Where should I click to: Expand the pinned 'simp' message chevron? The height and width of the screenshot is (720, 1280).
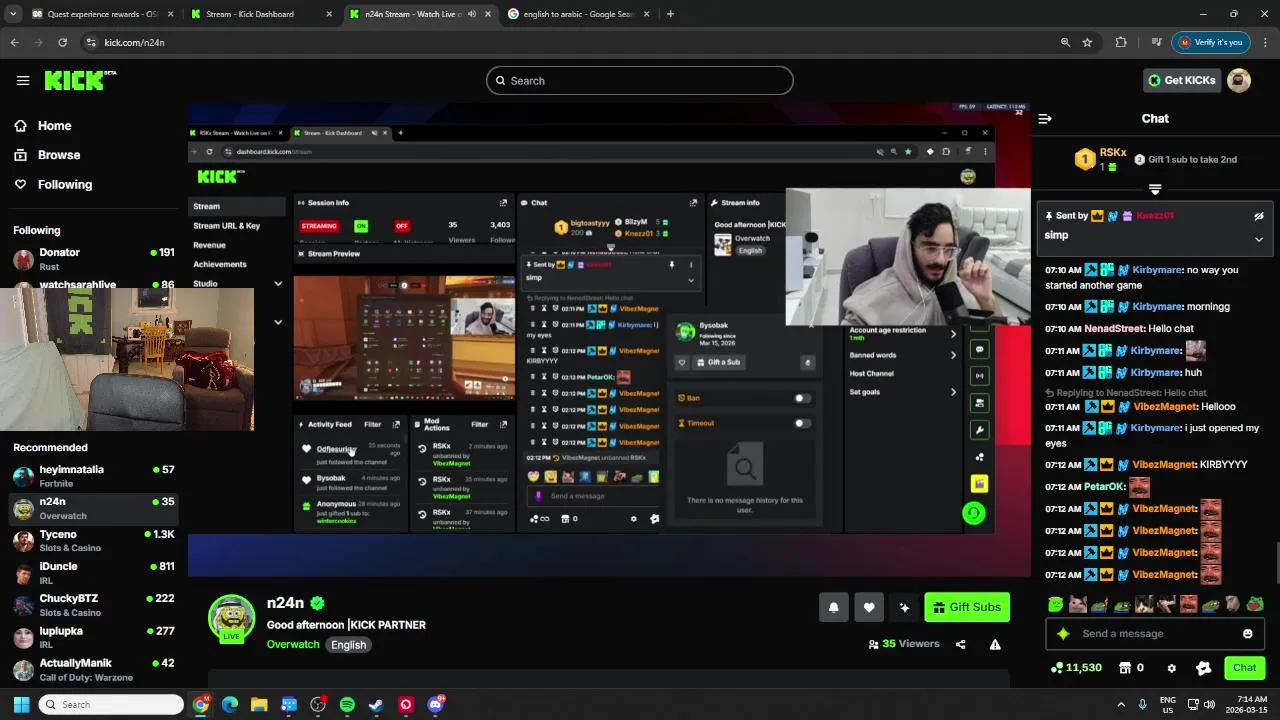pyautogui.click(x=1259, y=239)
